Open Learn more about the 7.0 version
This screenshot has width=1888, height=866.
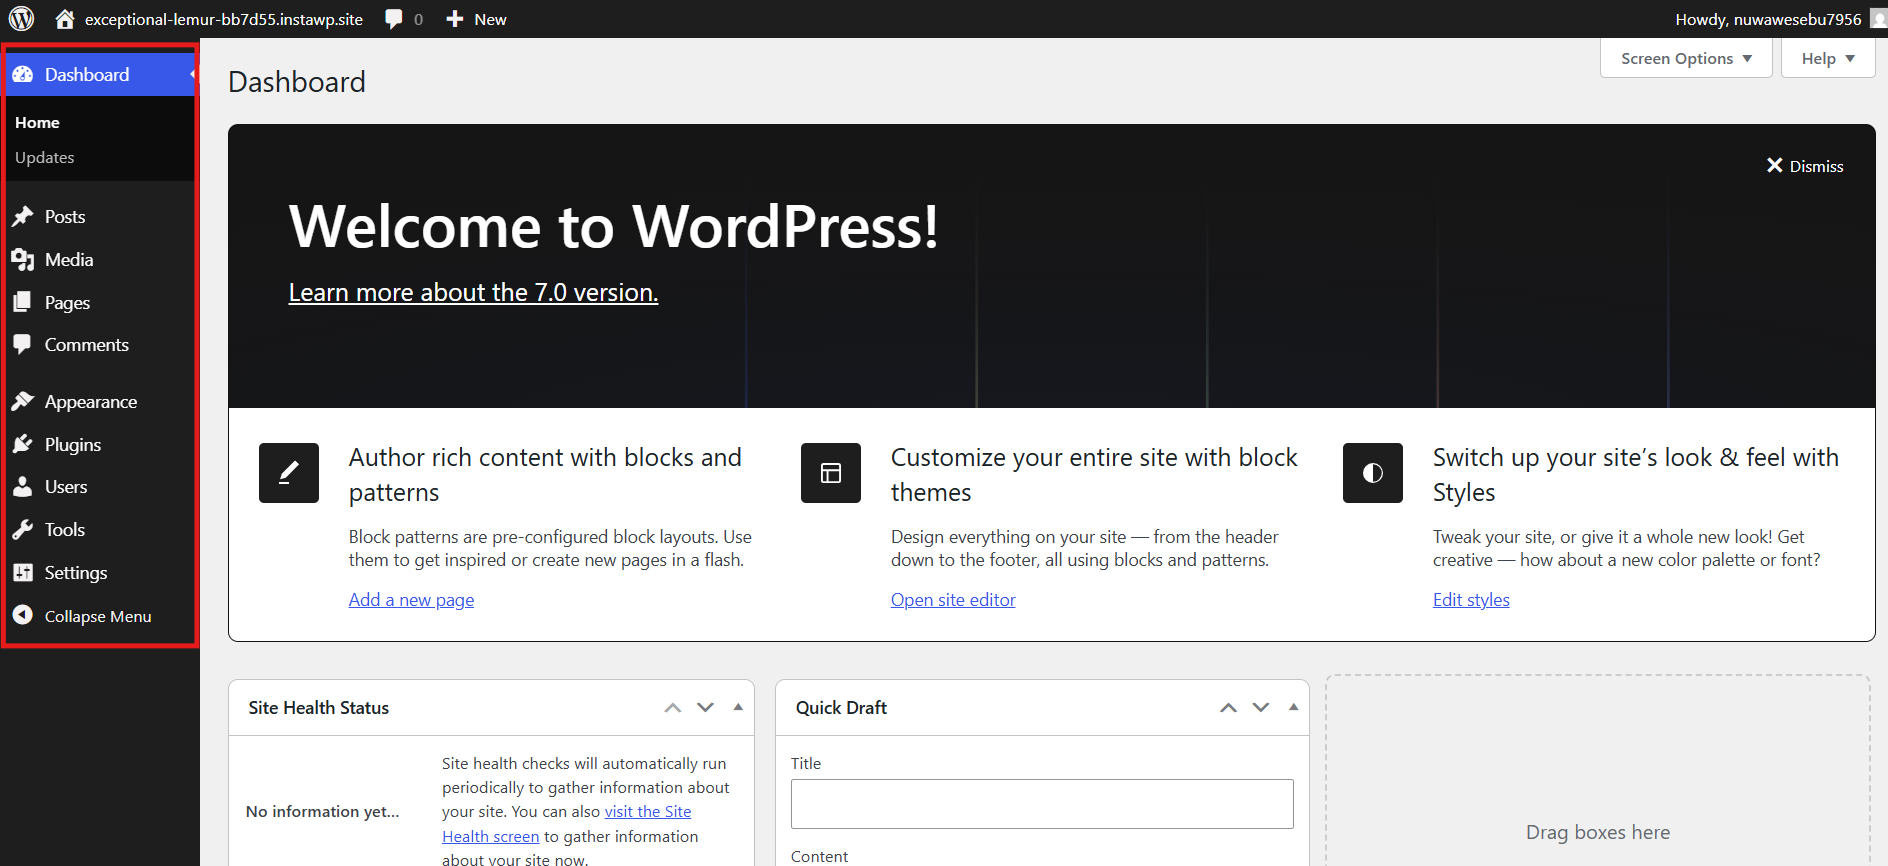tap(473, 293)
